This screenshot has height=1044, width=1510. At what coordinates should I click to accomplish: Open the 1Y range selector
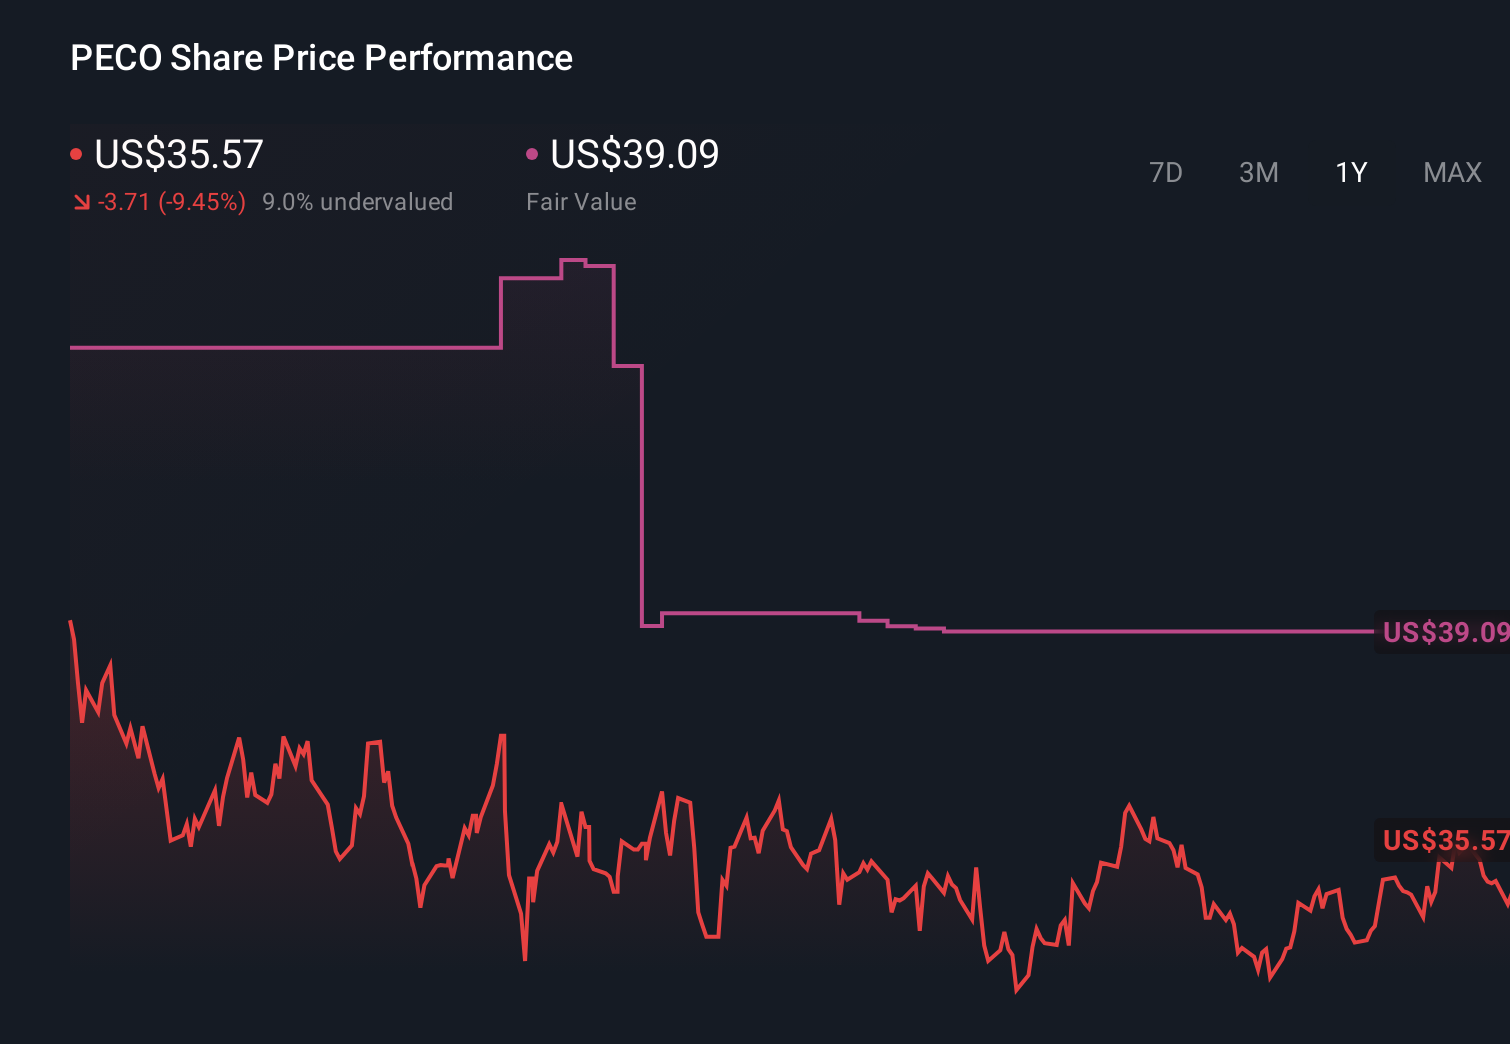[1350, 172]
